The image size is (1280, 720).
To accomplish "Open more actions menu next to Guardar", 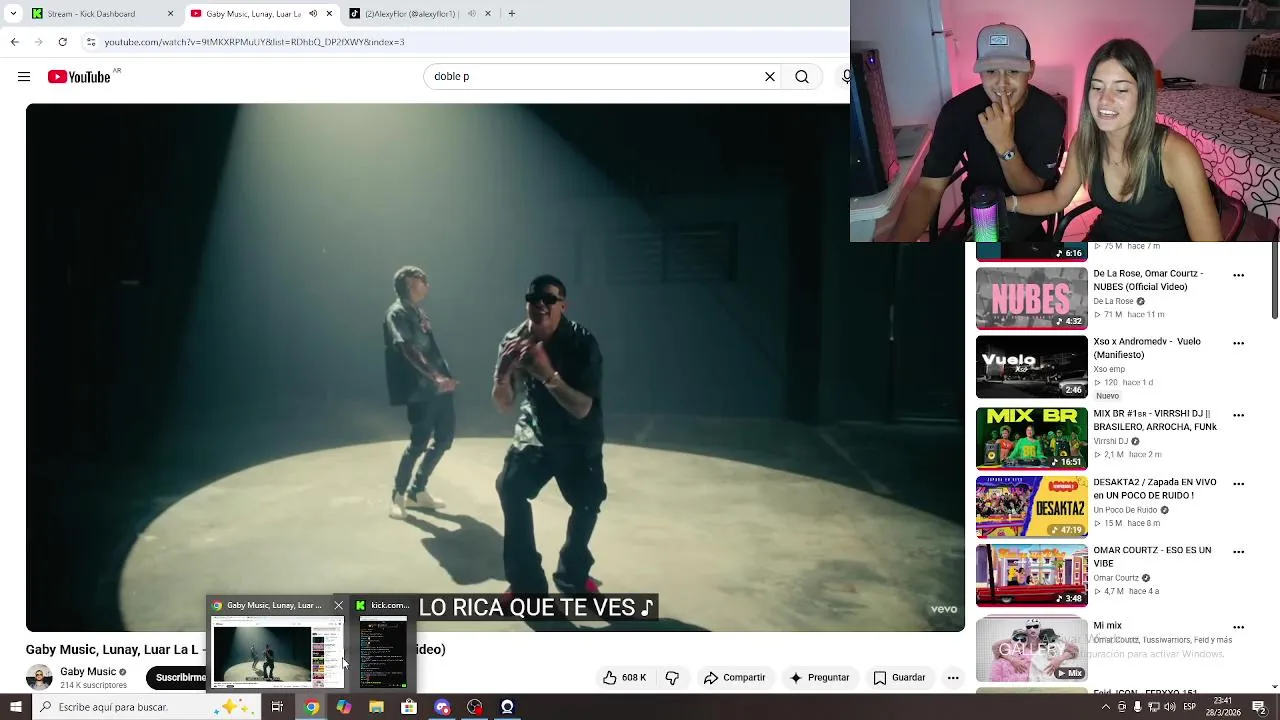I will [953, 677].
